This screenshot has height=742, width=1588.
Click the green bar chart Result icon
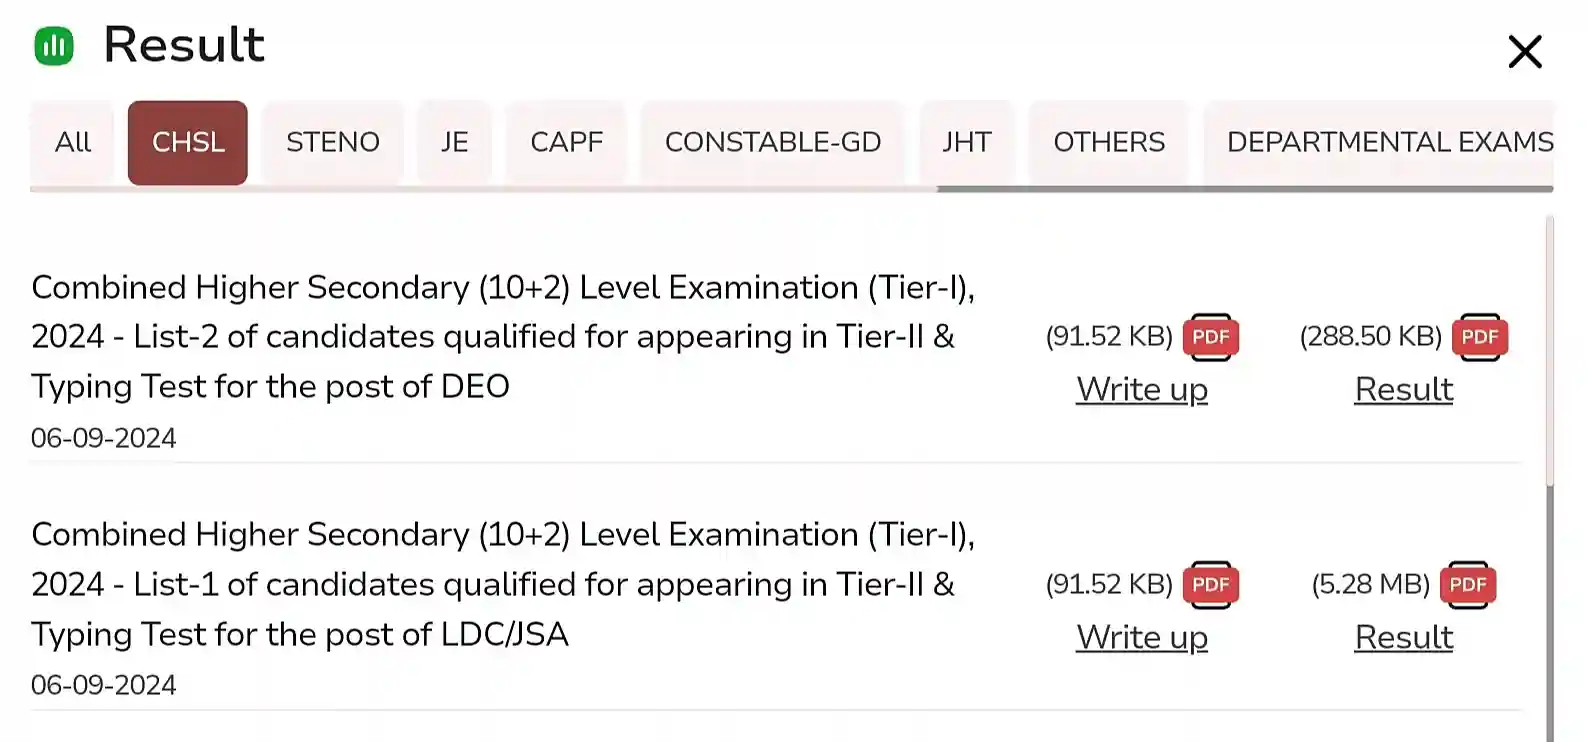point(55,45)
